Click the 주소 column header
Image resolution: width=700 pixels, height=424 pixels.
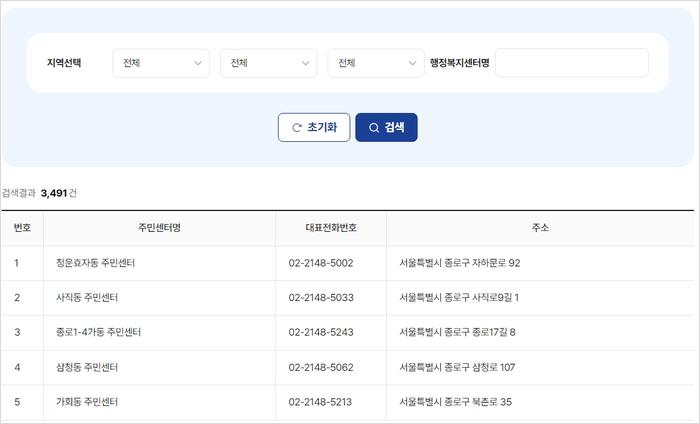pyautogui.click(x=540, y=228)
